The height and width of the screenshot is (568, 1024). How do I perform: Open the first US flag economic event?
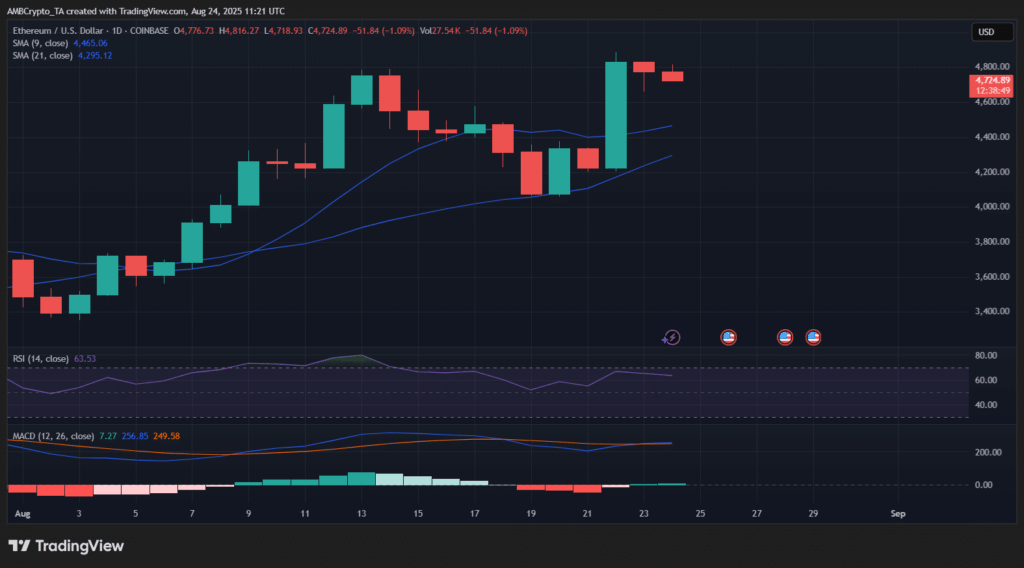coord(728,338)
